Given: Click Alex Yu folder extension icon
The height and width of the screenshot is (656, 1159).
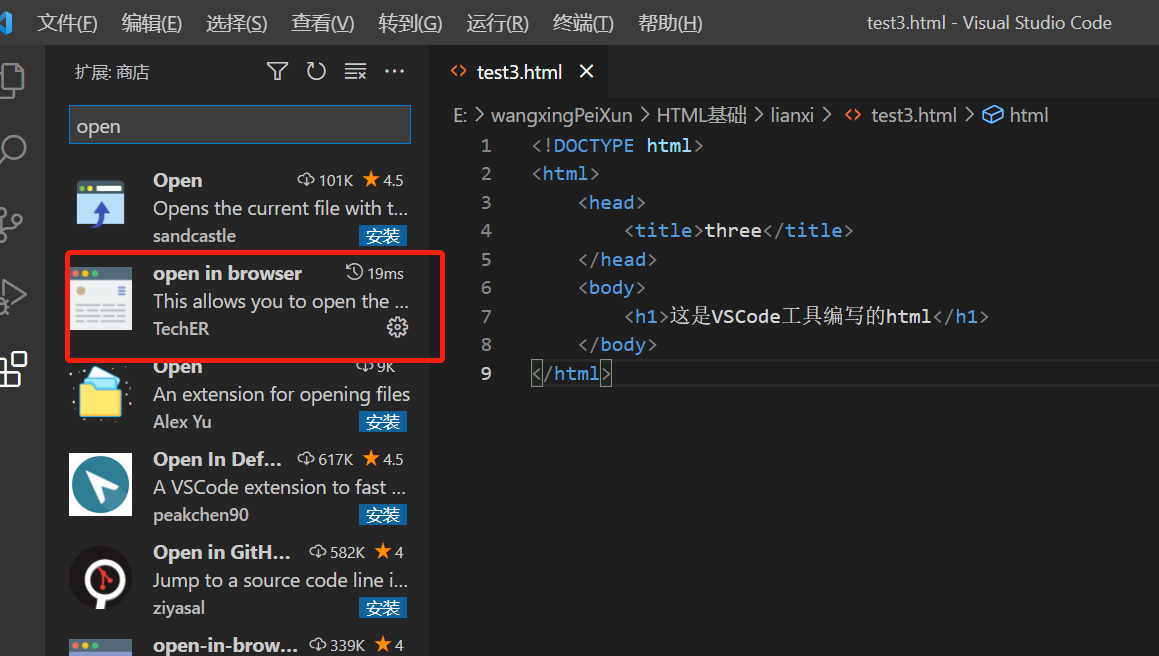Looking at the screenshot, I should click(x=101, y=393).
